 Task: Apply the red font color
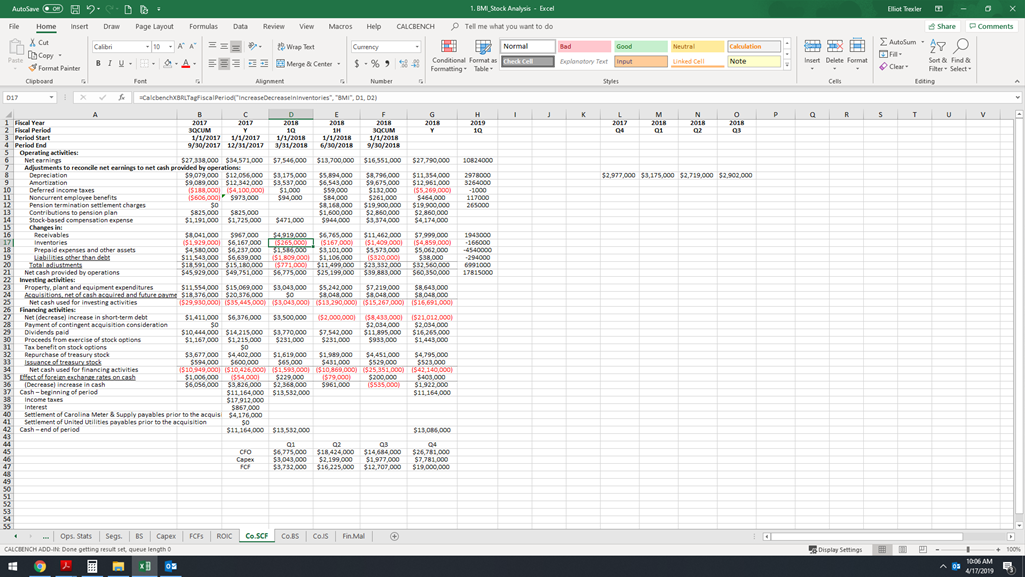click(186, 63)
